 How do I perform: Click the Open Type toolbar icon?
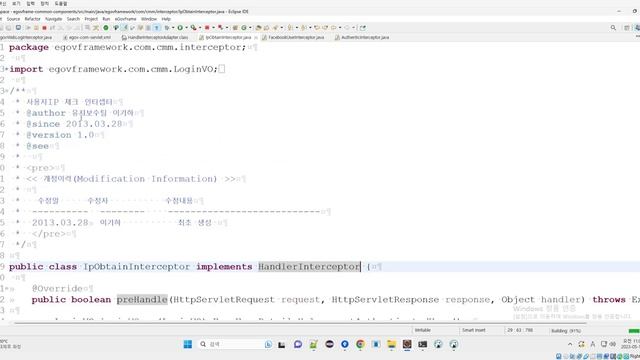click(259, 28)
